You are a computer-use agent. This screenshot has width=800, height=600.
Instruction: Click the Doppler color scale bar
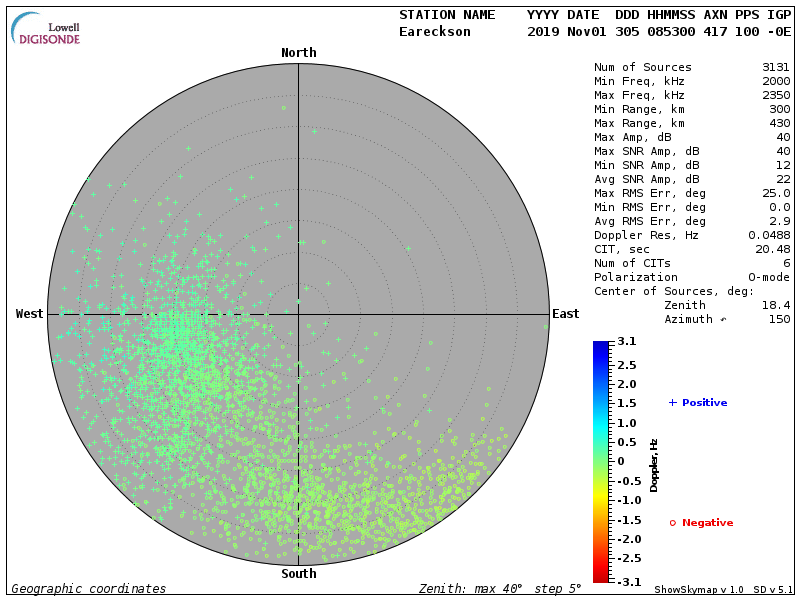coord(600,461)
